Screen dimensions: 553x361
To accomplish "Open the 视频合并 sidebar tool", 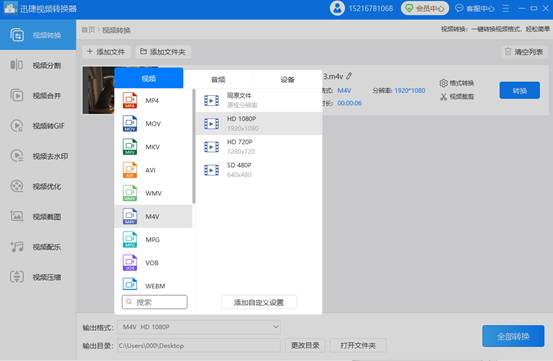I will 38,96.
